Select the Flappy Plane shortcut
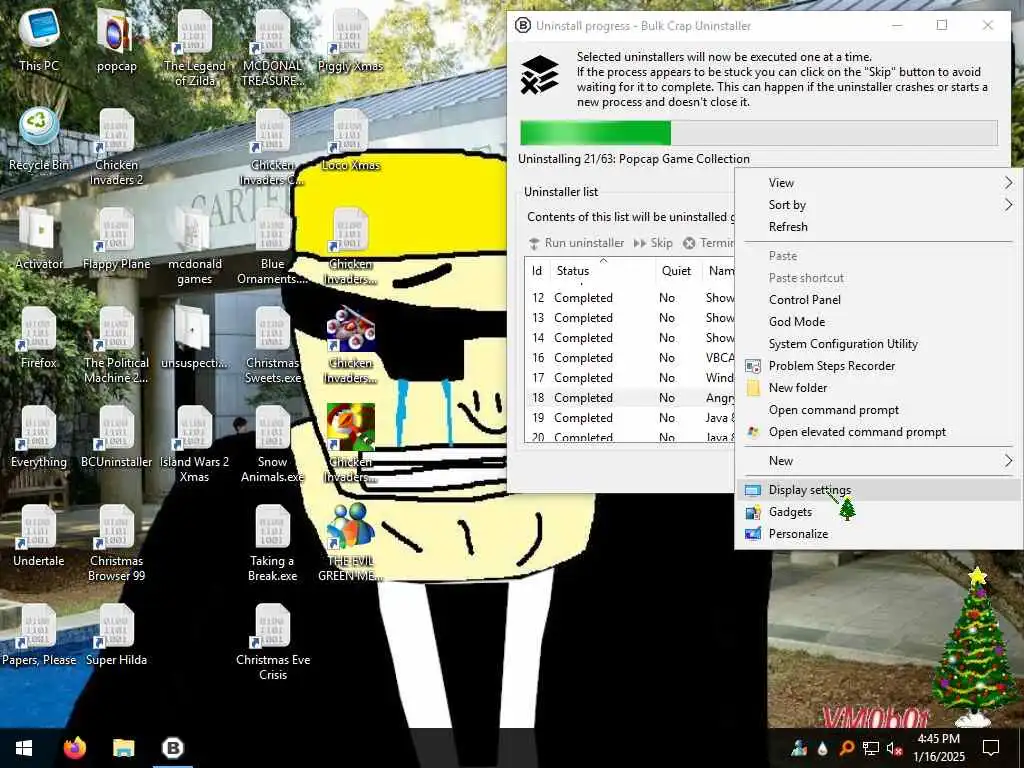The height and width of the screenshot is (768, 1024). (x=116, y=238)
